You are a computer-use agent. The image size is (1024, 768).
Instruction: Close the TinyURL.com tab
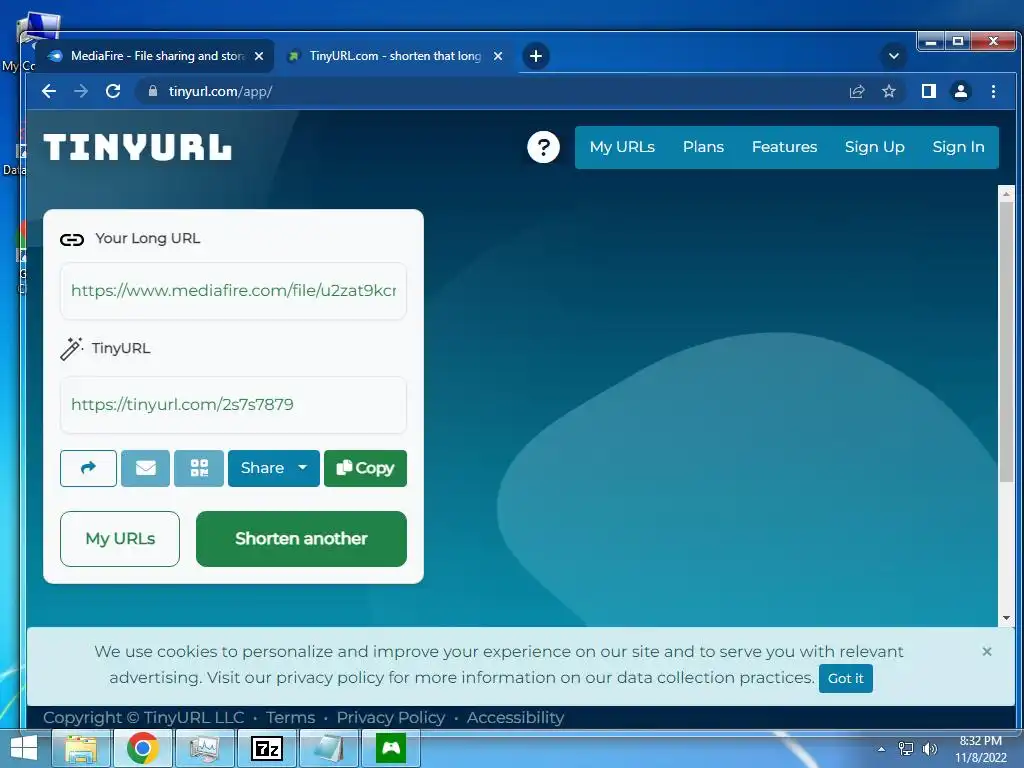click(x=498, y=56)
